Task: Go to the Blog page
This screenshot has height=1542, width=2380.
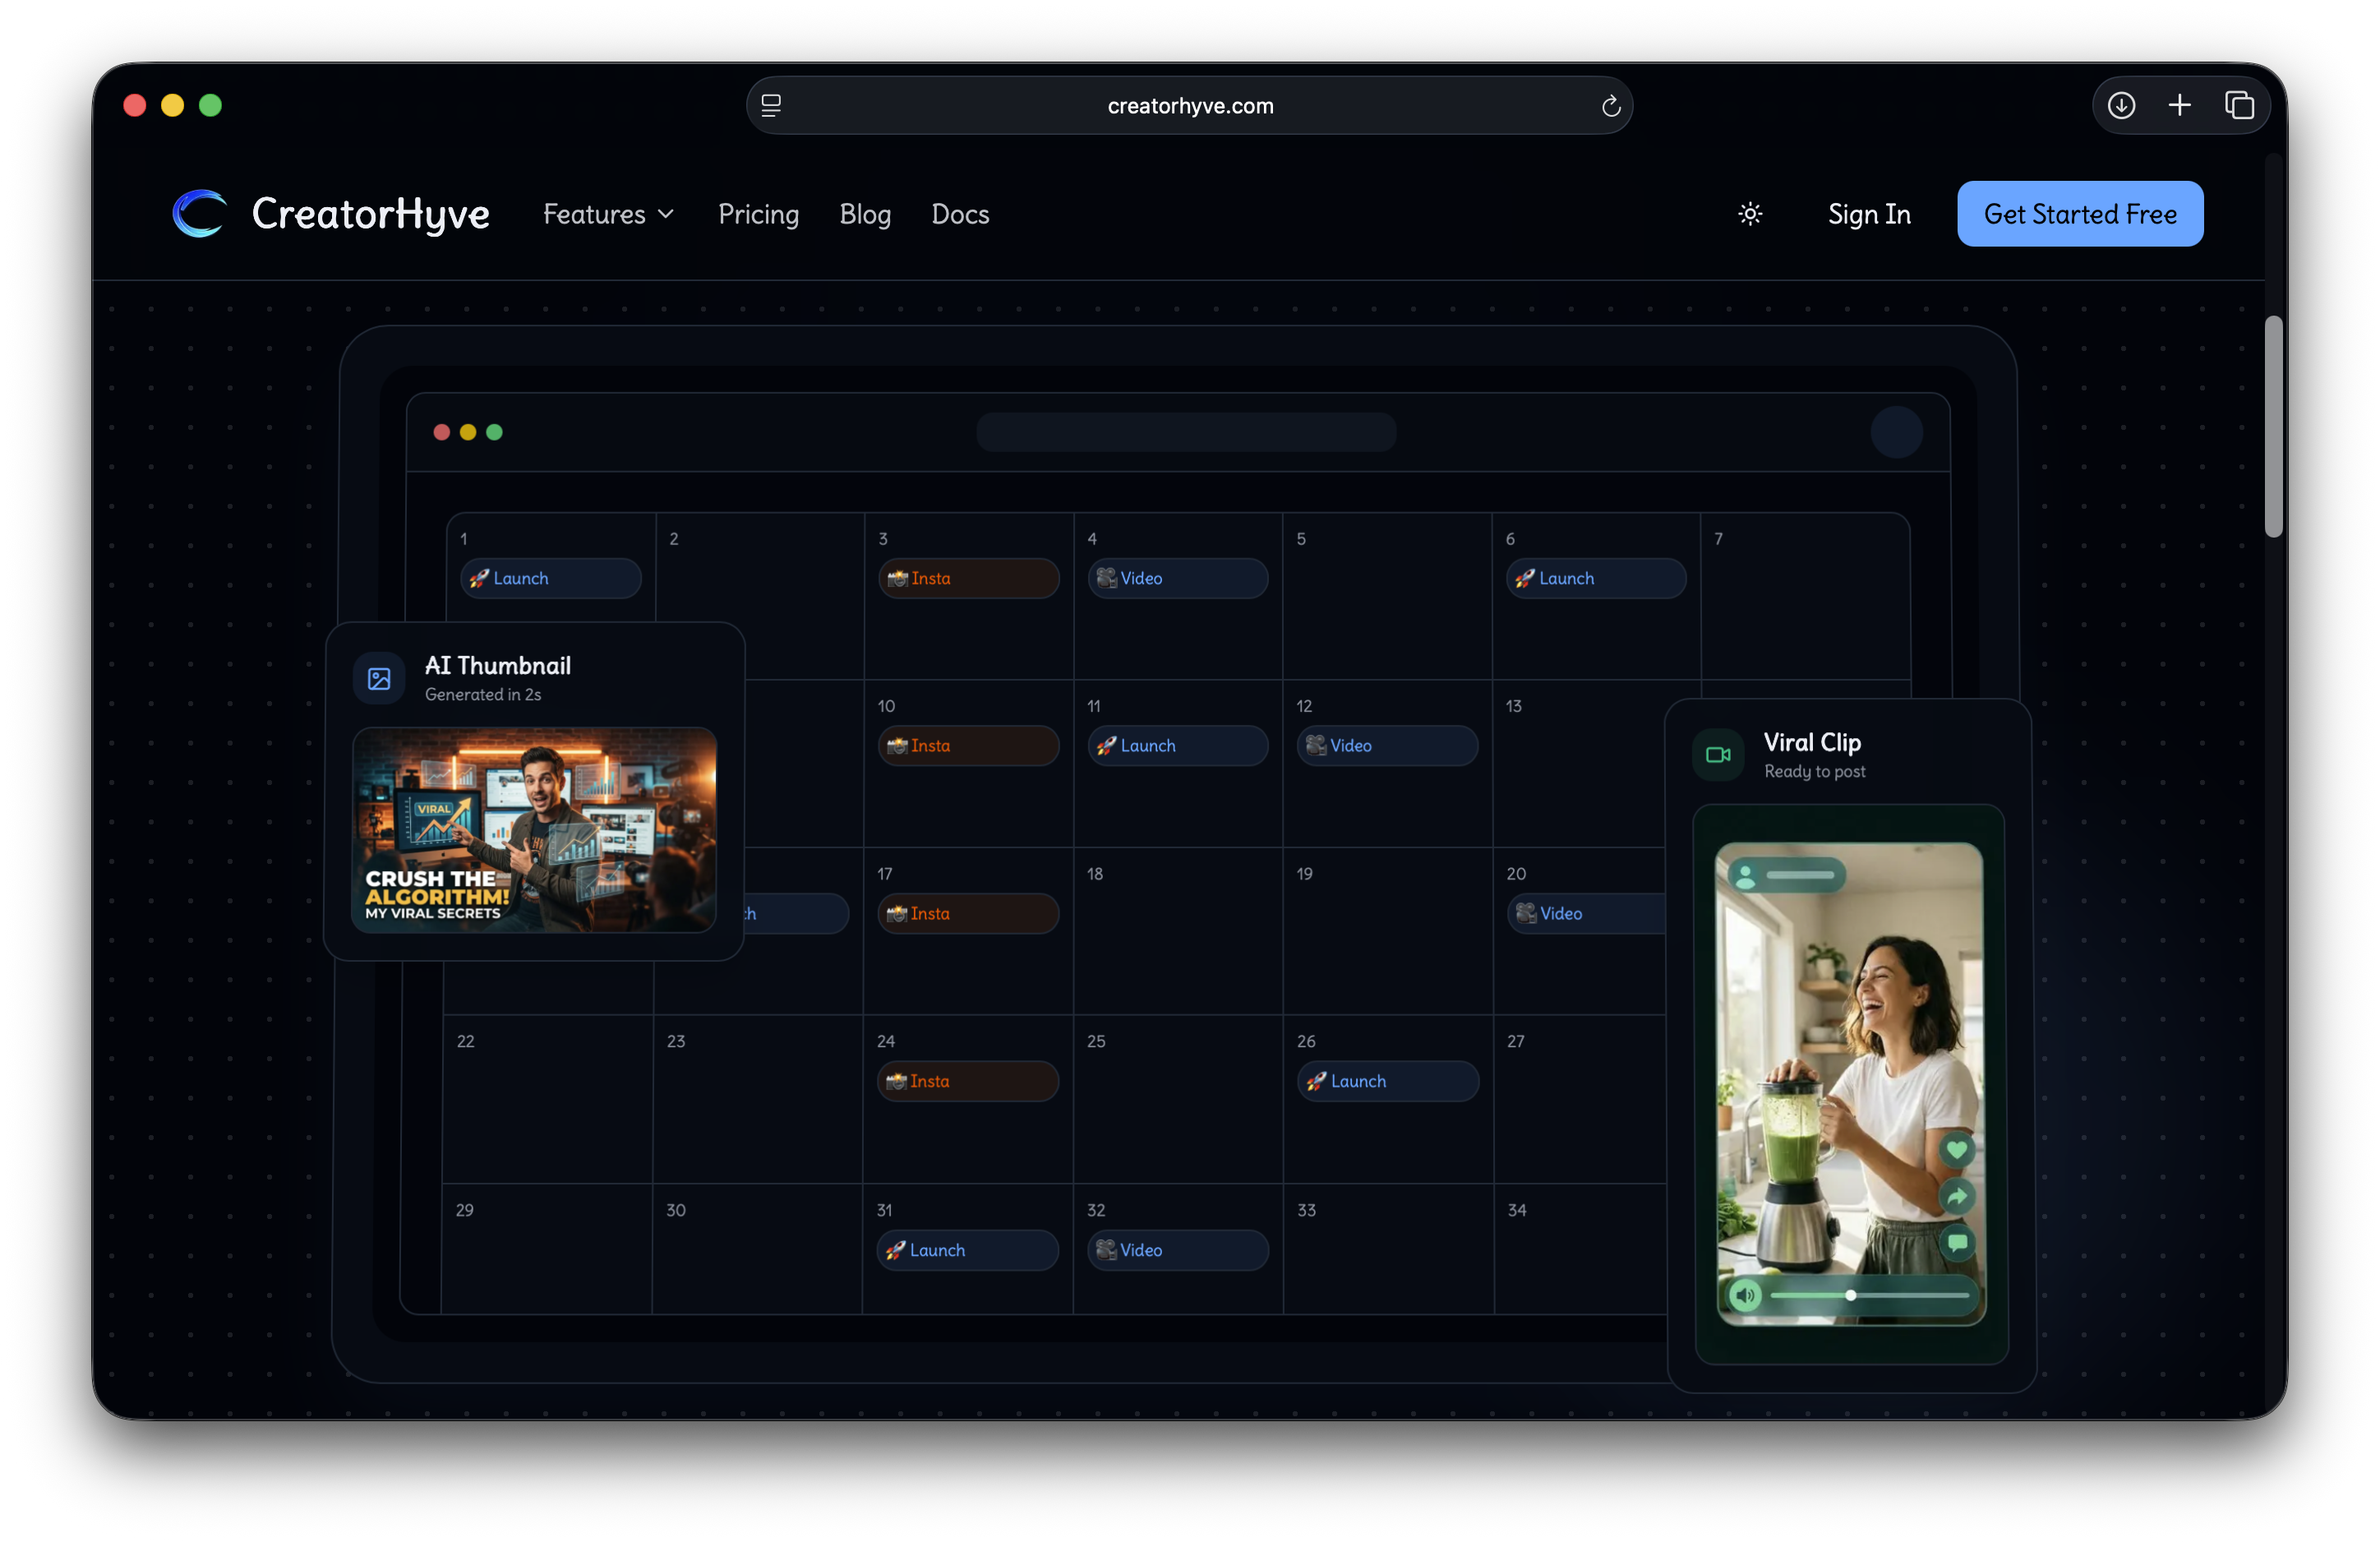Action: (865, 214)
